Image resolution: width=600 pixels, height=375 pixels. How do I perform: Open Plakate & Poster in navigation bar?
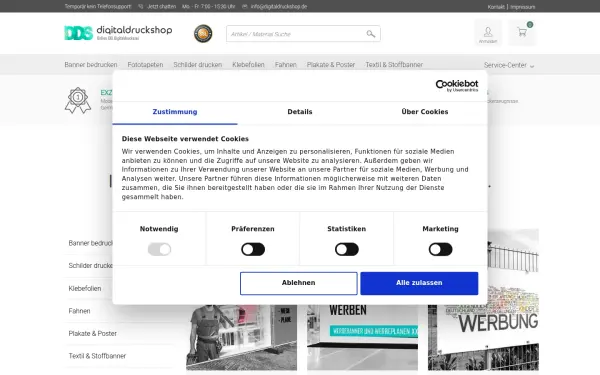[x=331, y=65]
